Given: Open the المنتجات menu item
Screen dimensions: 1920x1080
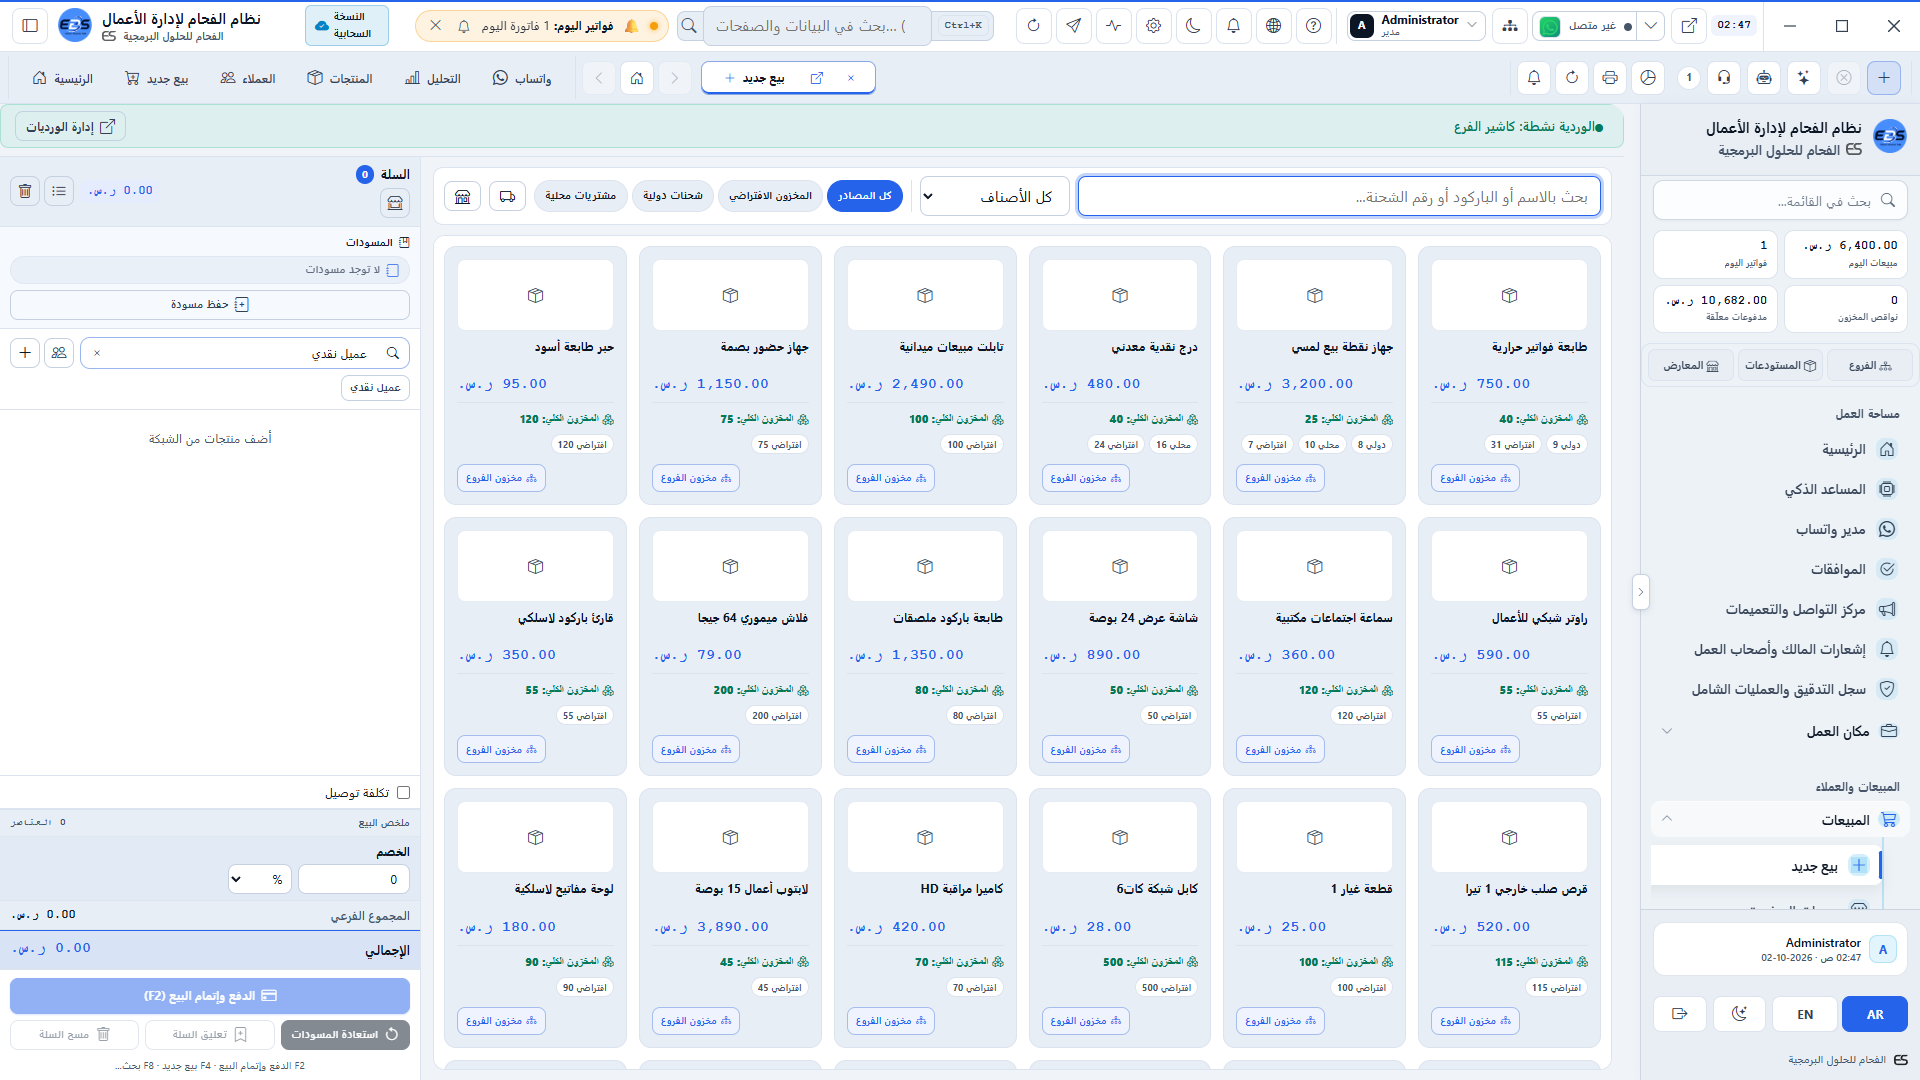Looking at the screenshot, I should point(340,78).
